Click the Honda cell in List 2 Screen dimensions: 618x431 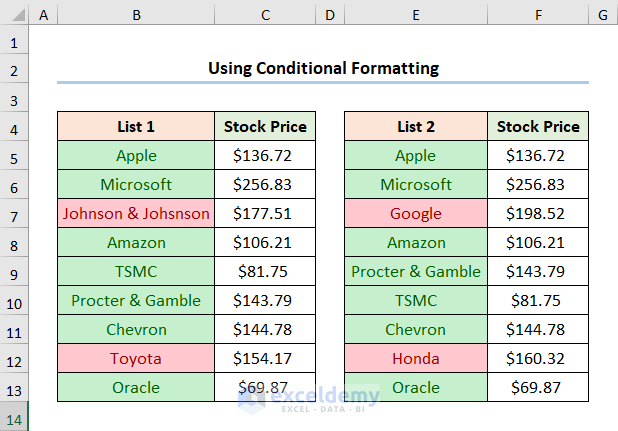coord(415,359)
